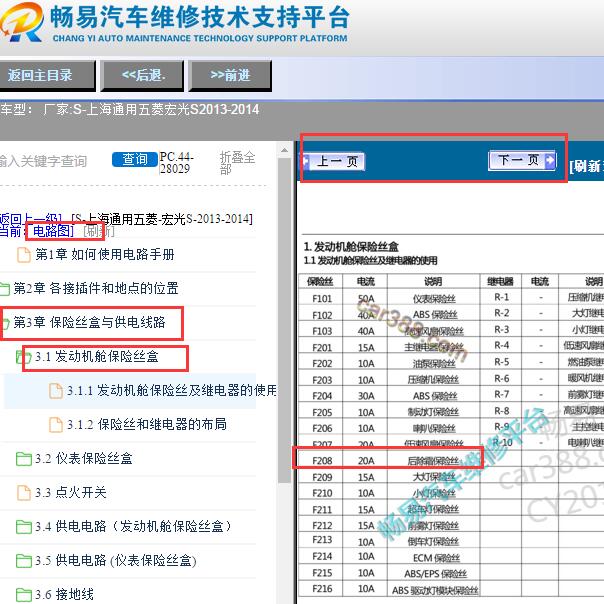604x604 pixels.
Task: Click the PC.44-28029 text
Action: click(176, 163)
